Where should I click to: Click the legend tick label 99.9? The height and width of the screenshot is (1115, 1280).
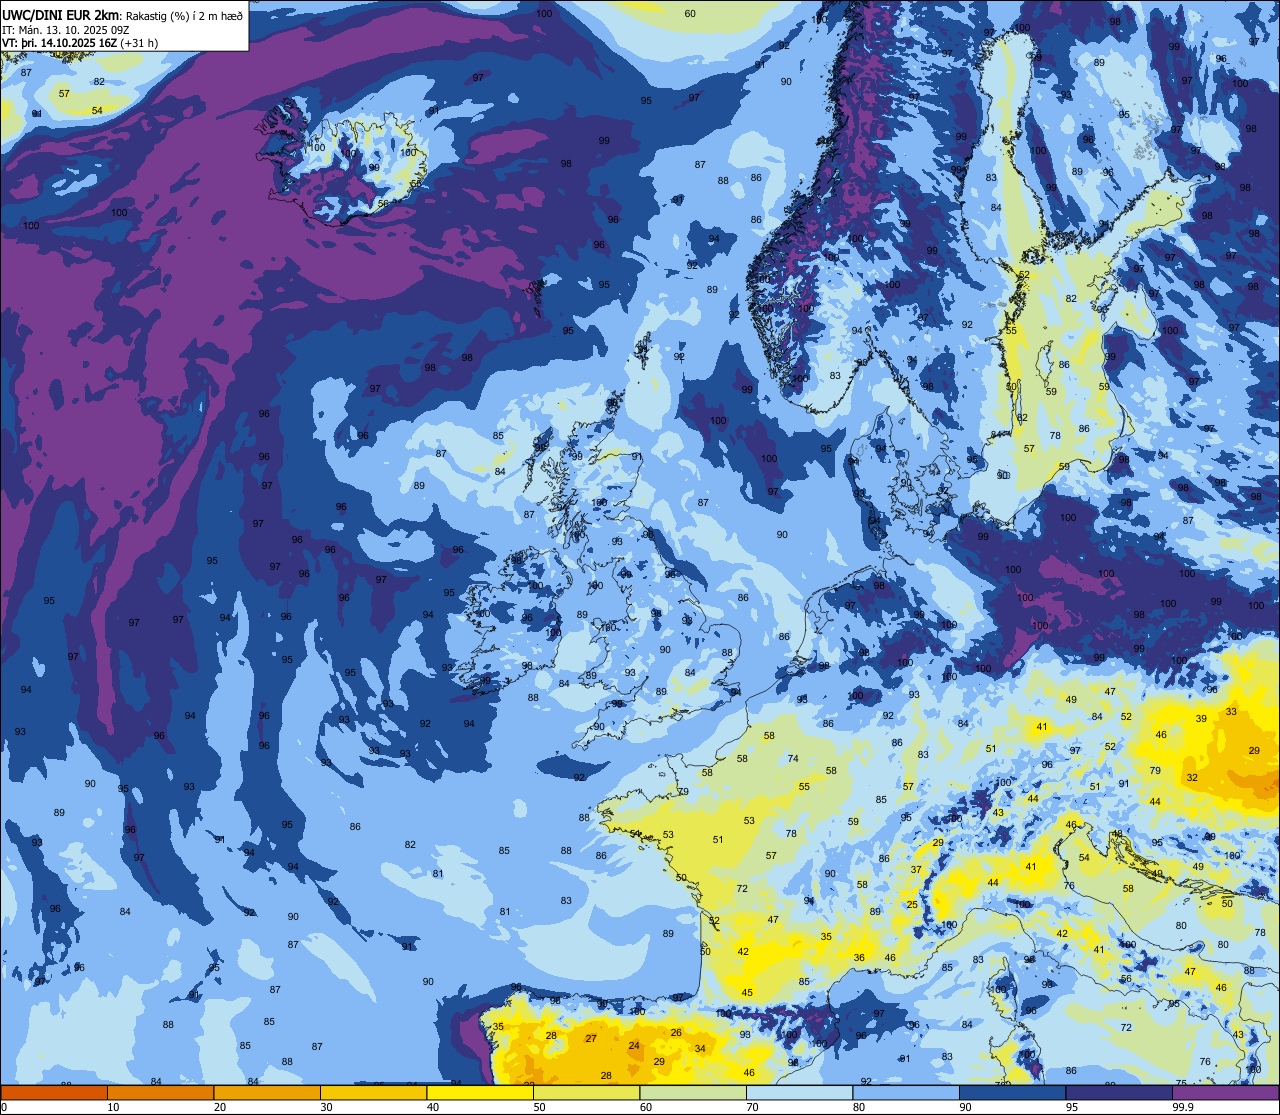click(1184, 1107)
